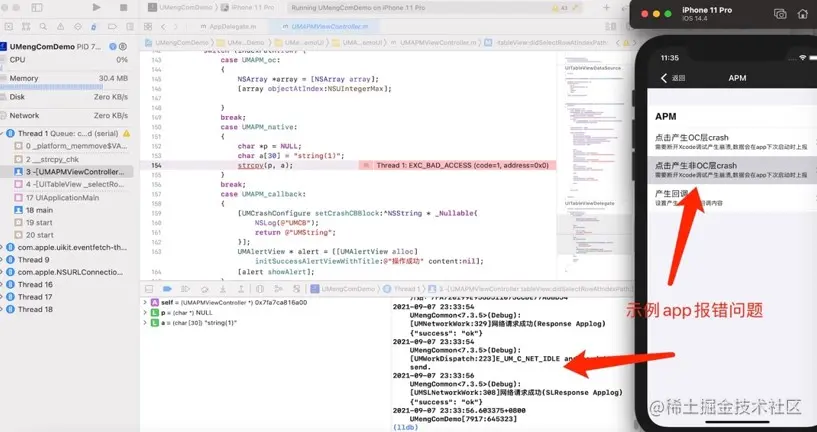Collapse the Thread 1 disclosure triangle
This screenshot has width=817, height=432.
3,133
